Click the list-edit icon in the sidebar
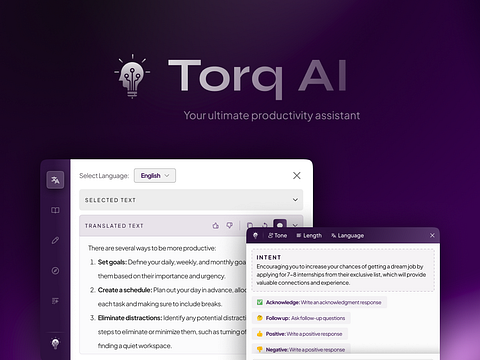This screenshot has height=360, width=480. (55, 301)
